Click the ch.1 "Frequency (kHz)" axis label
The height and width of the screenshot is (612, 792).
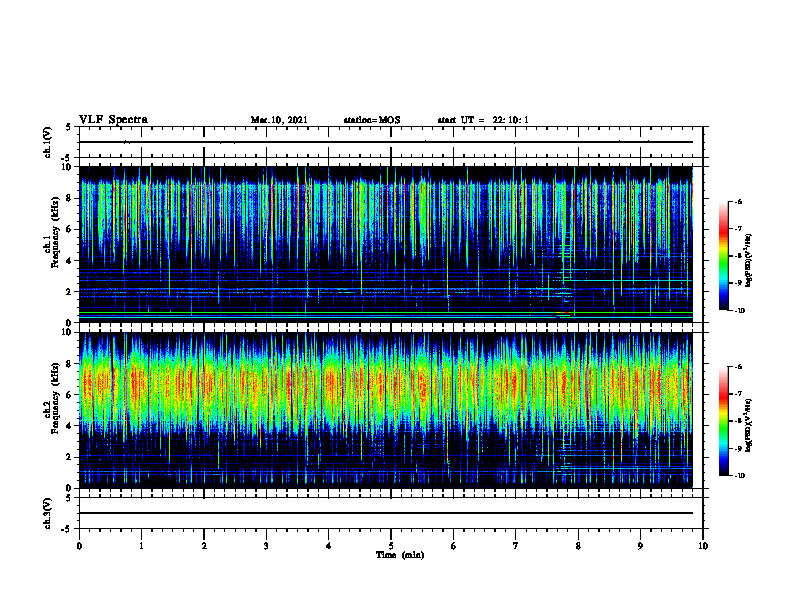click(55, 232)
